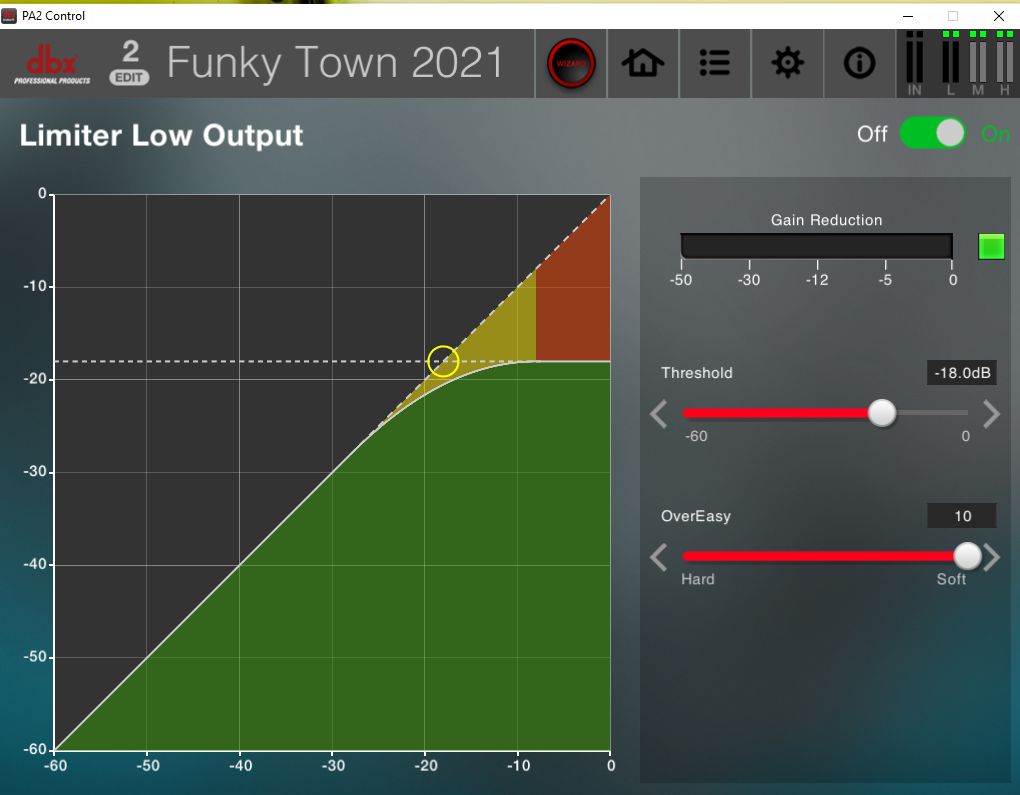Click the Threshold -18.0dB value field
This screenshot has width=1020, height=795.
961,373
